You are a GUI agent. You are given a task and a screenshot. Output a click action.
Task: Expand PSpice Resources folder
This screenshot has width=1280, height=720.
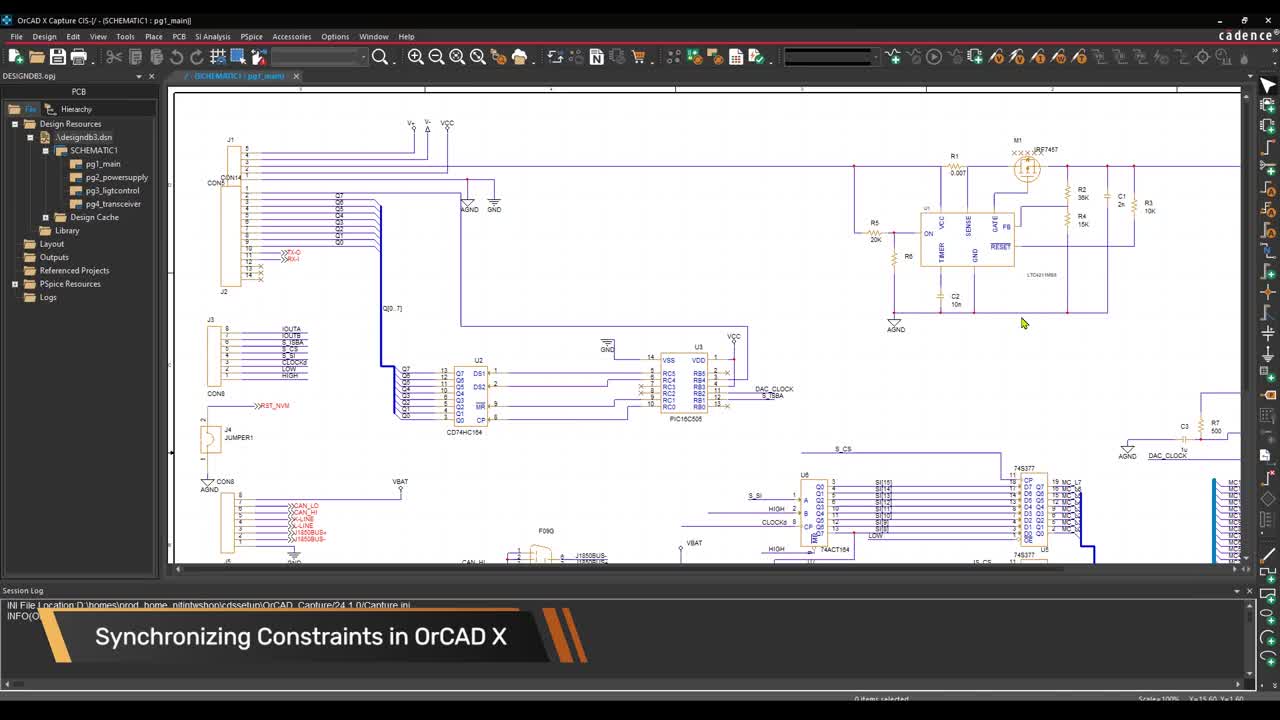coord(15,284)
